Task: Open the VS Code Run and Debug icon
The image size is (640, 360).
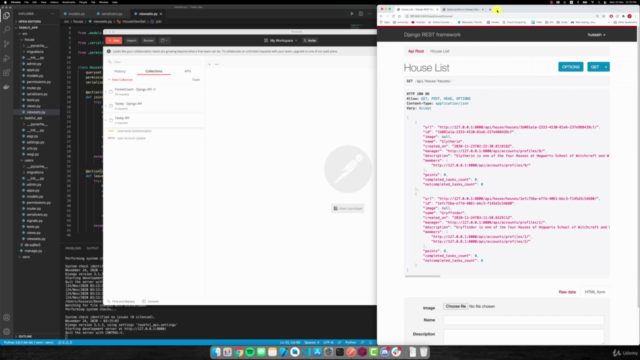Action: pos(7,58)
